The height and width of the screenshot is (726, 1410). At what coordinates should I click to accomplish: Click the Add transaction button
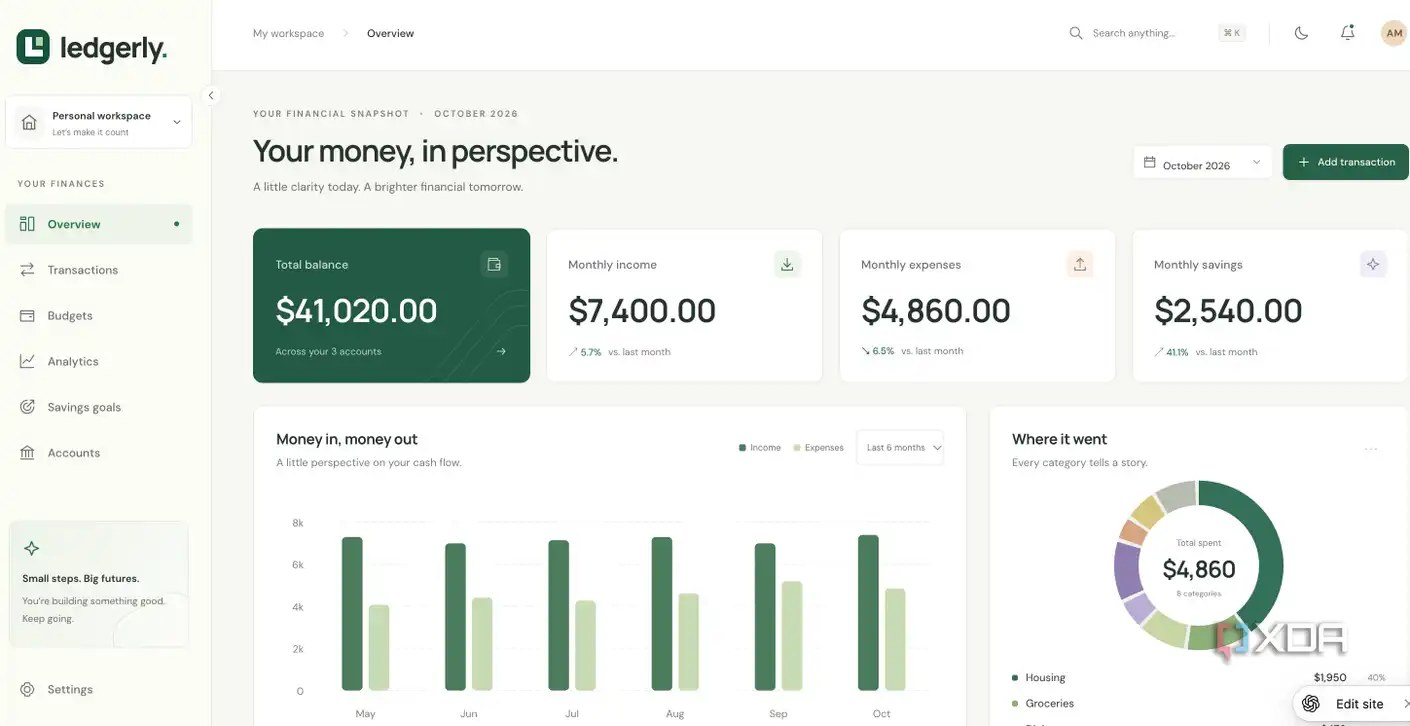click(1346, 162)
